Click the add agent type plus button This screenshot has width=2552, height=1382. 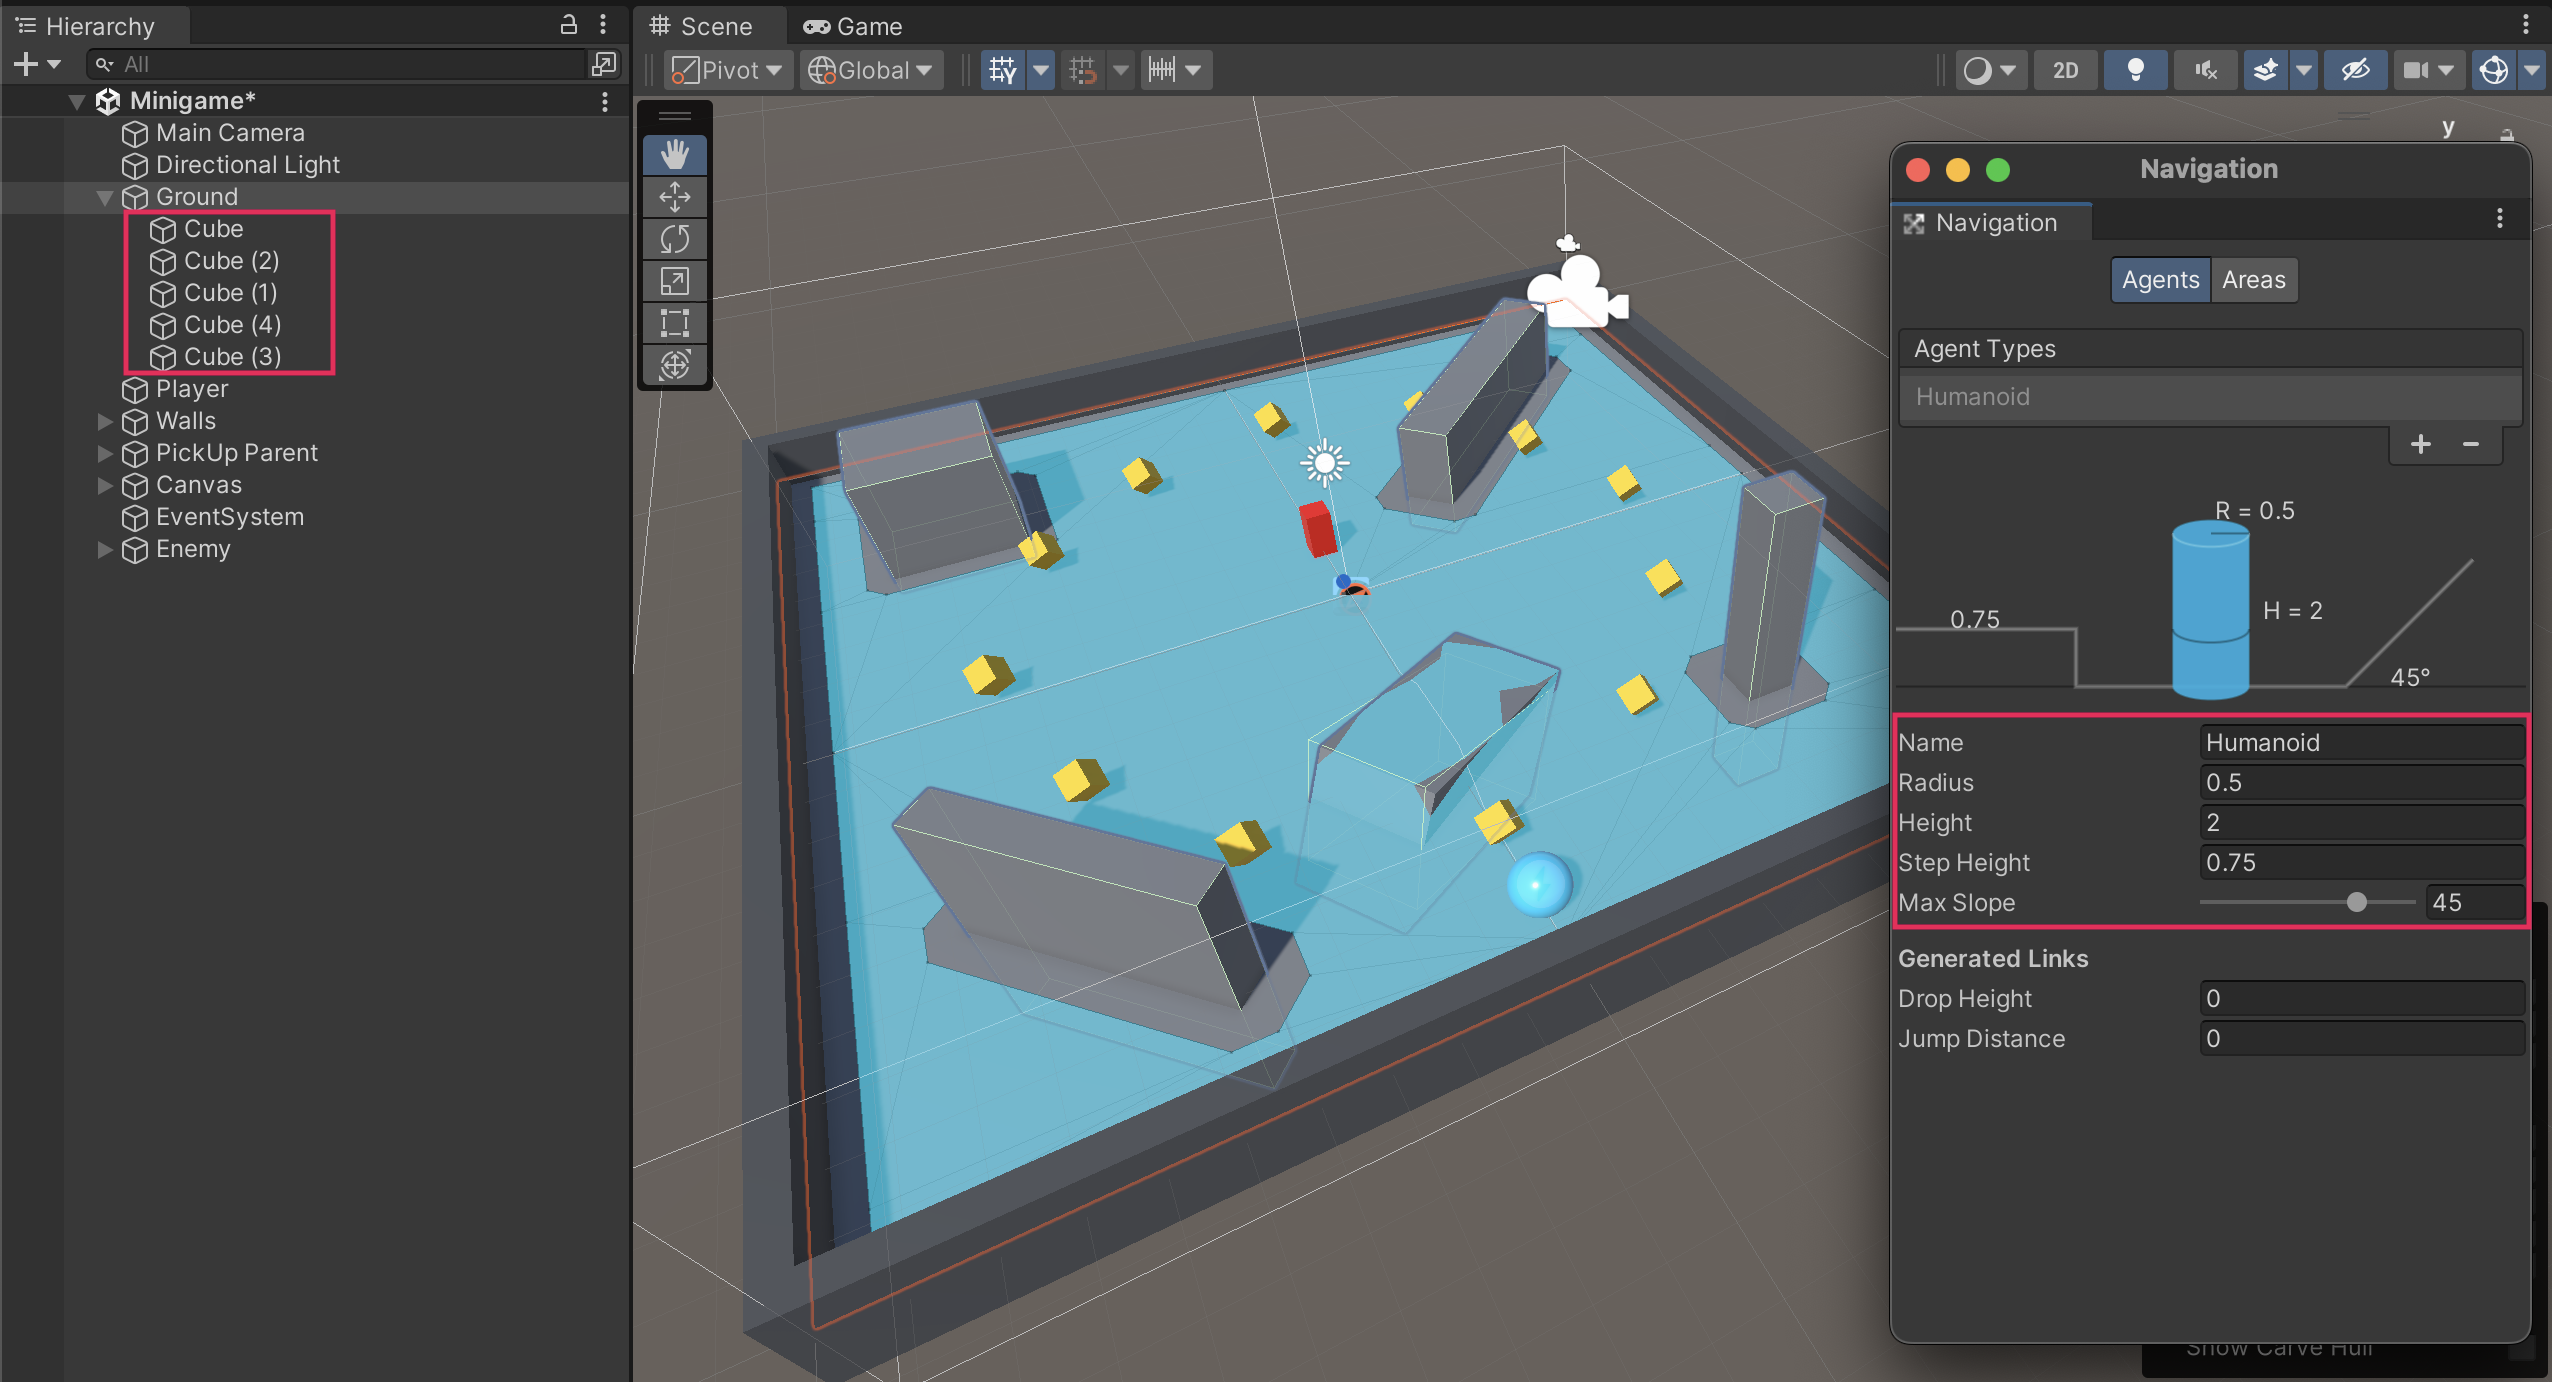coord(2421,444)
